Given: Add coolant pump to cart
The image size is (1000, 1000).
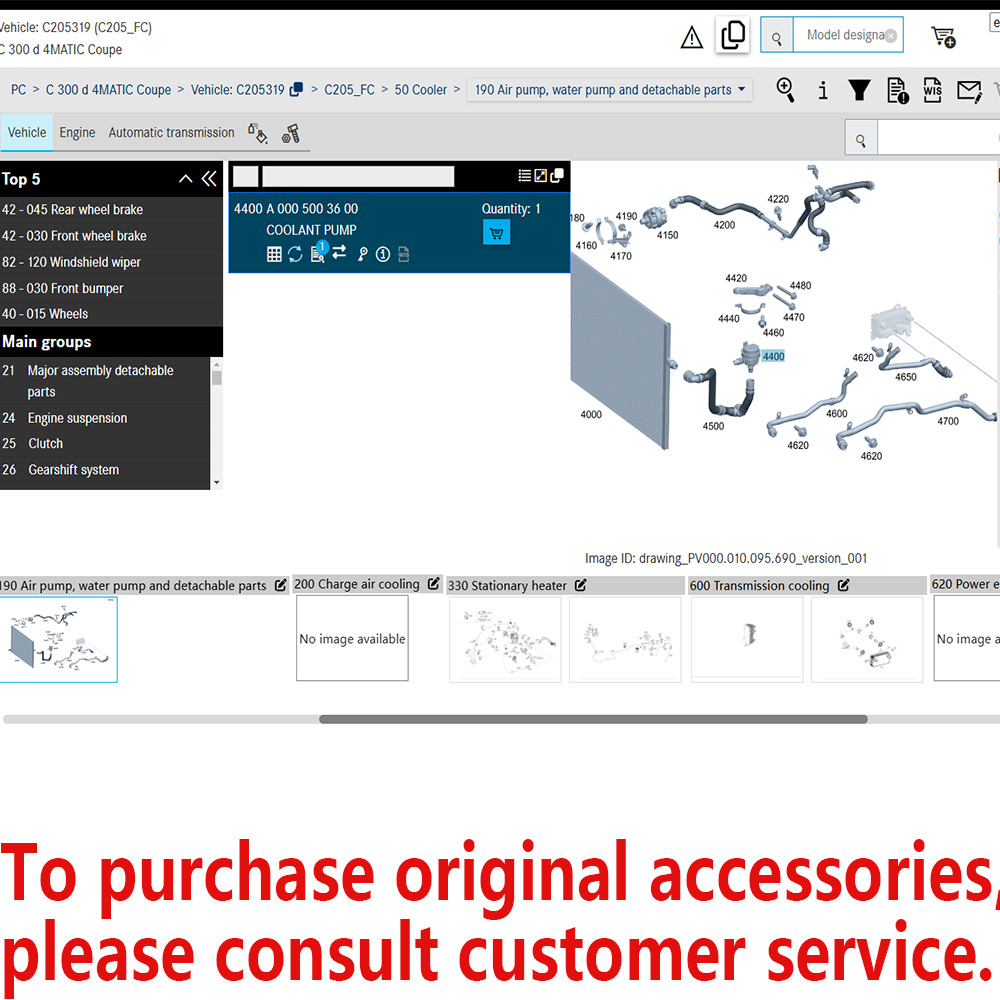Looking at the screenshot, I should (x=496, y=233).
